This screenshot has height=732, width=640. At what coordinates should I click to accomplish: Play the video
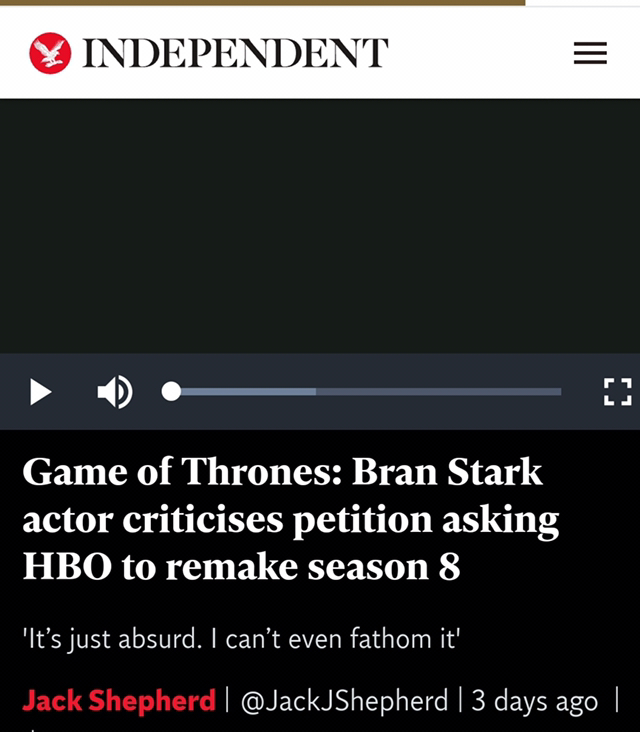pyautogui.click(x=41, y=392)
